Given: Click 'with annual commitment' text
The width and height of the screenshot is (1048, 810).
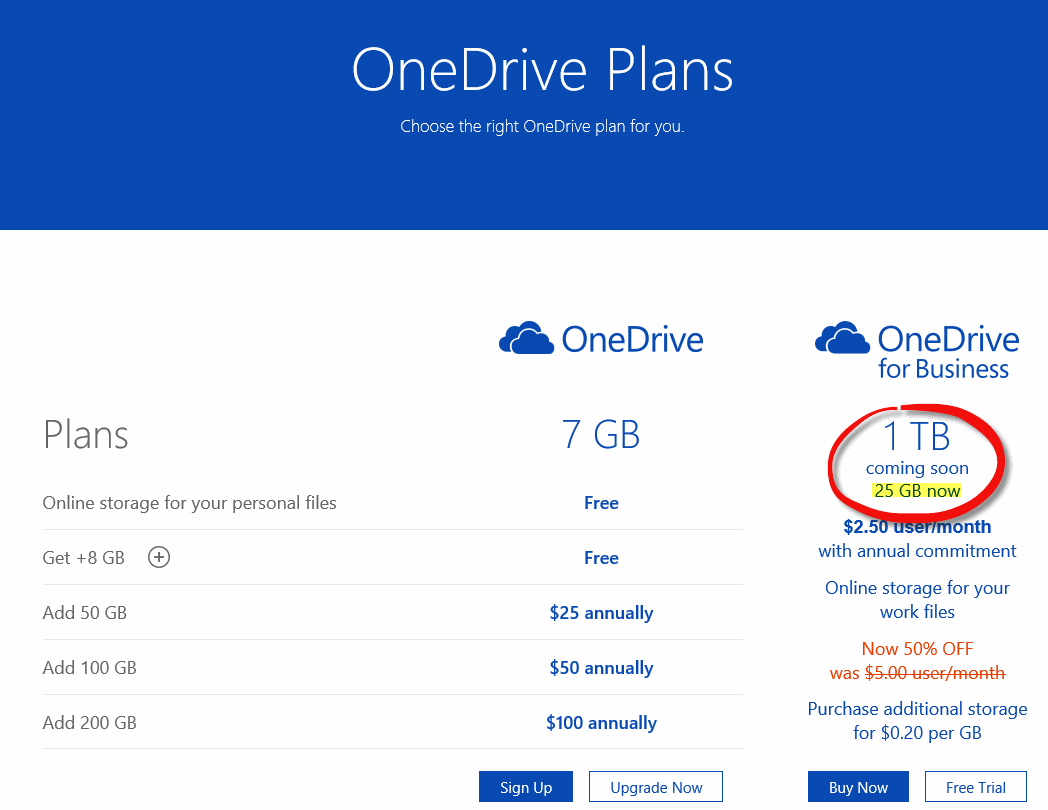Looking at the screenshot, I should point(917,551).
